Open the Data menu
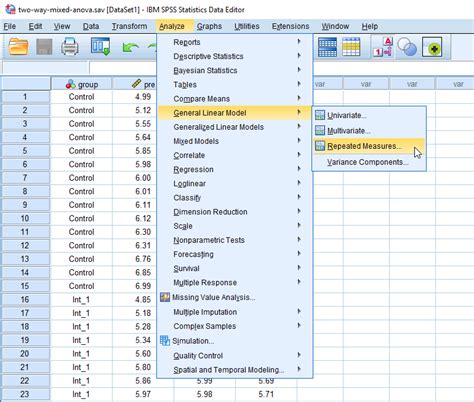Image resolution: width=474 pixels, height=402 pixels. click(91, 26)
